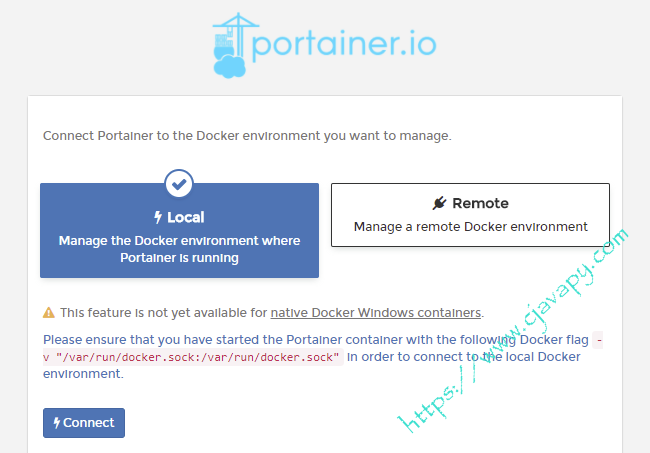Viewport: 650px width, 453px height.
Task: Click 'Portainer is running' description text
Action: coord(179,258)
